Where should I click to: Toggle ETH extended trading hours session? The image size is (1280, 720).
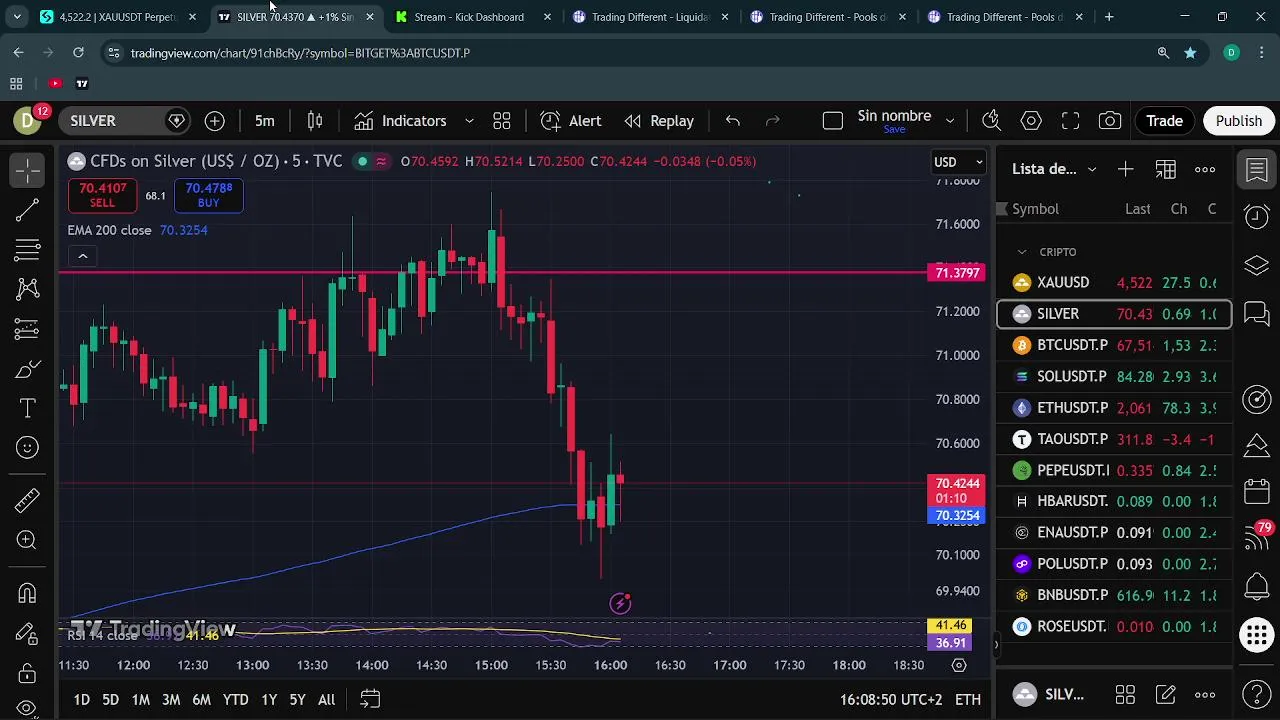click(x=968, y=700)
